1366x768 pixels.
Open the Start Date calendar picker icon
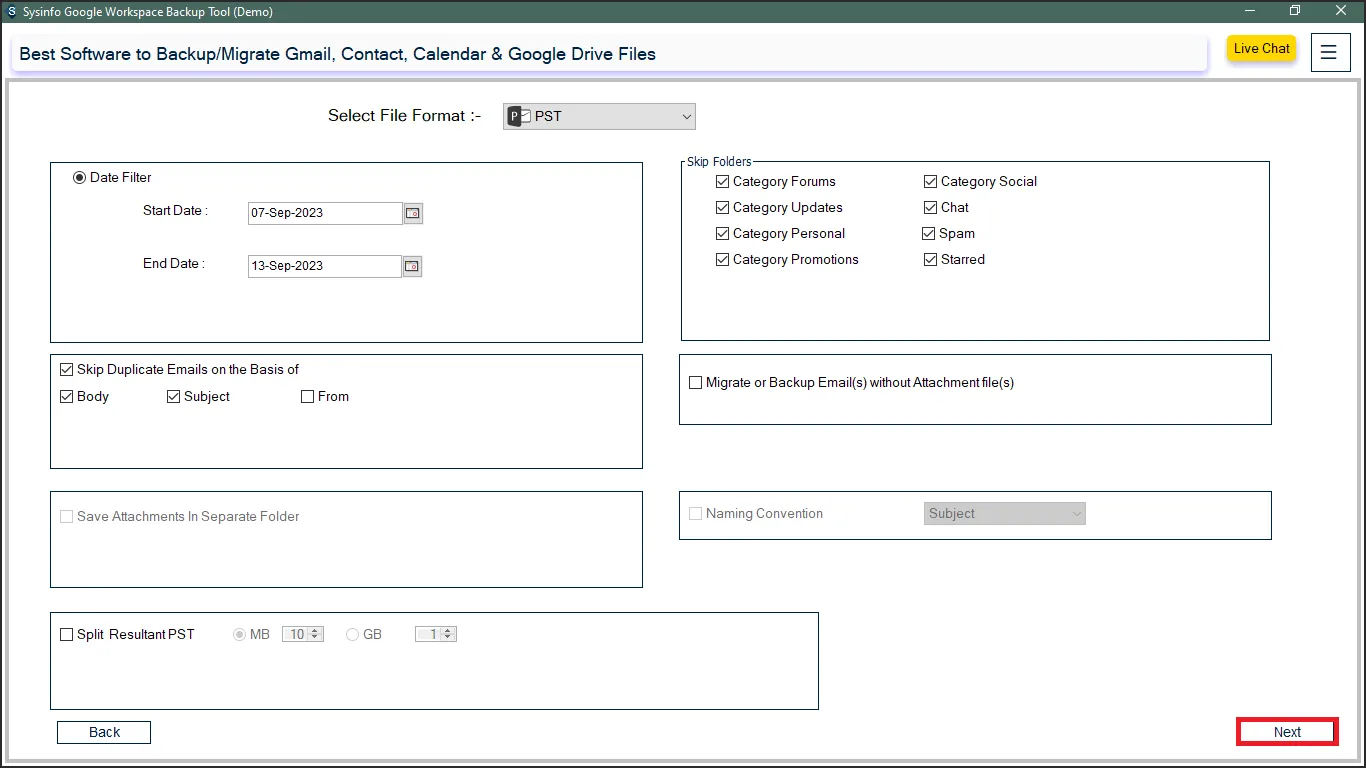(412, 213)
